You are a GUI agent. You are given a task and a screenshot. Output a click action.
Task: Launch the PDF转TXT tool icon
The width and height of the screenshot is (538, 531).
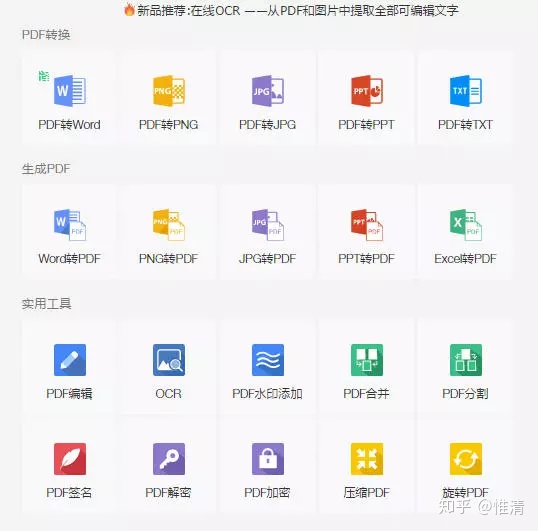click(466, 91)
